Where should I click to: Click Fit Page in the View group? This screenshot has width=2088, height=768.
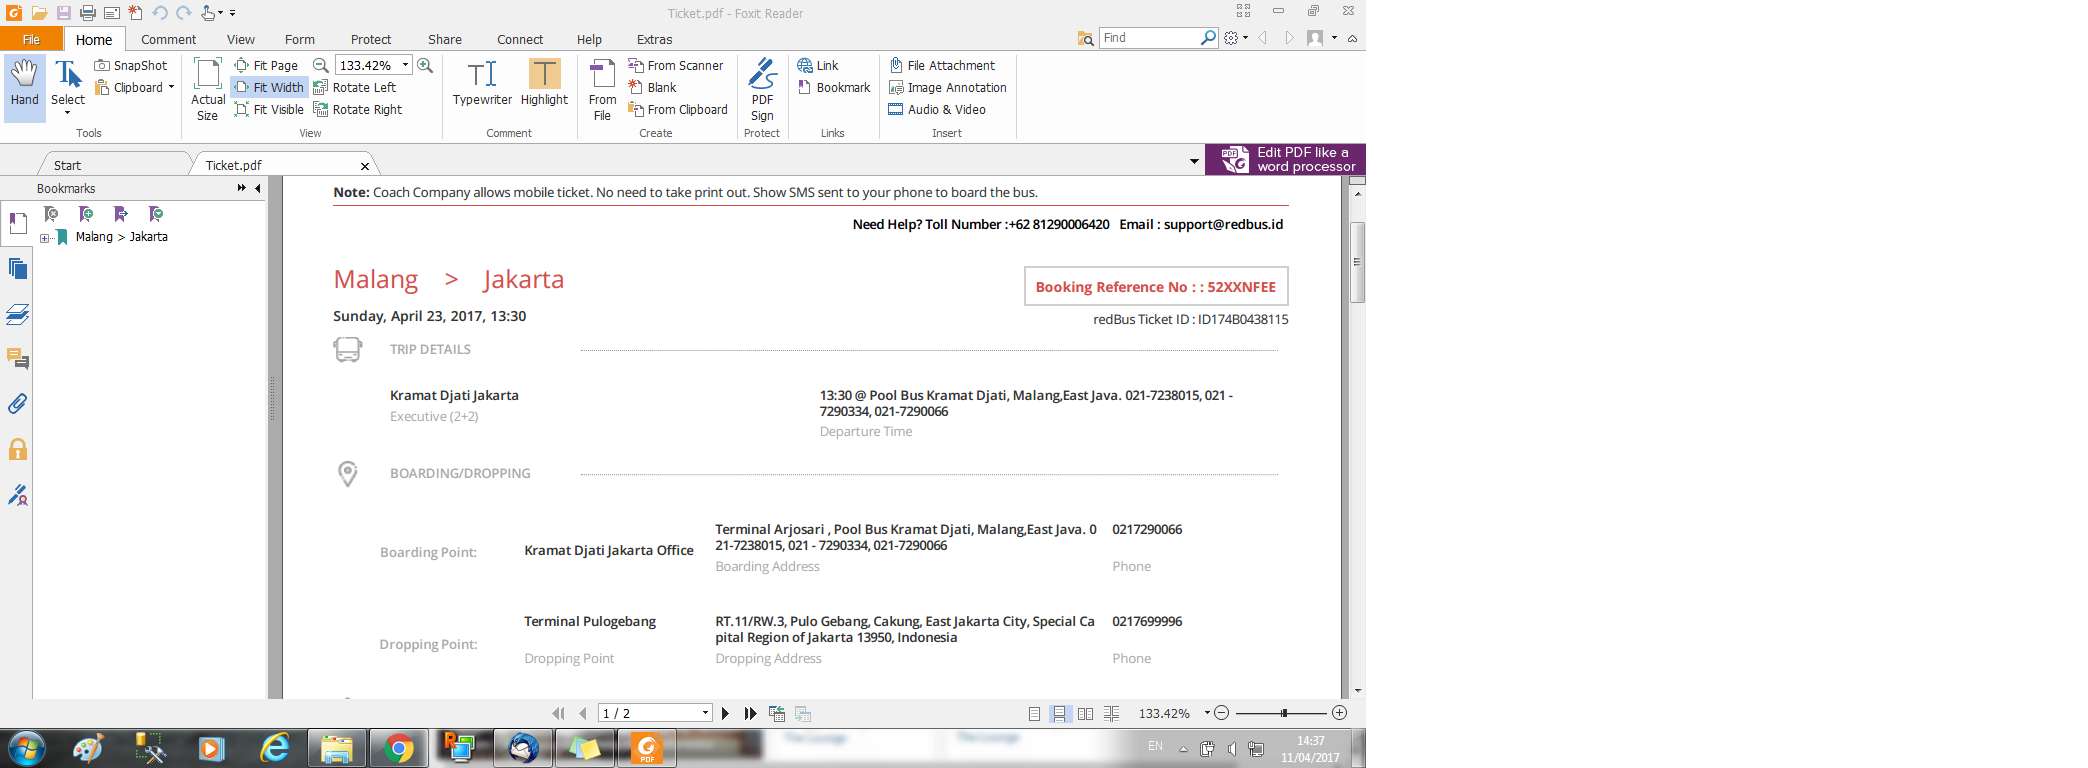[x=266, y=65]
